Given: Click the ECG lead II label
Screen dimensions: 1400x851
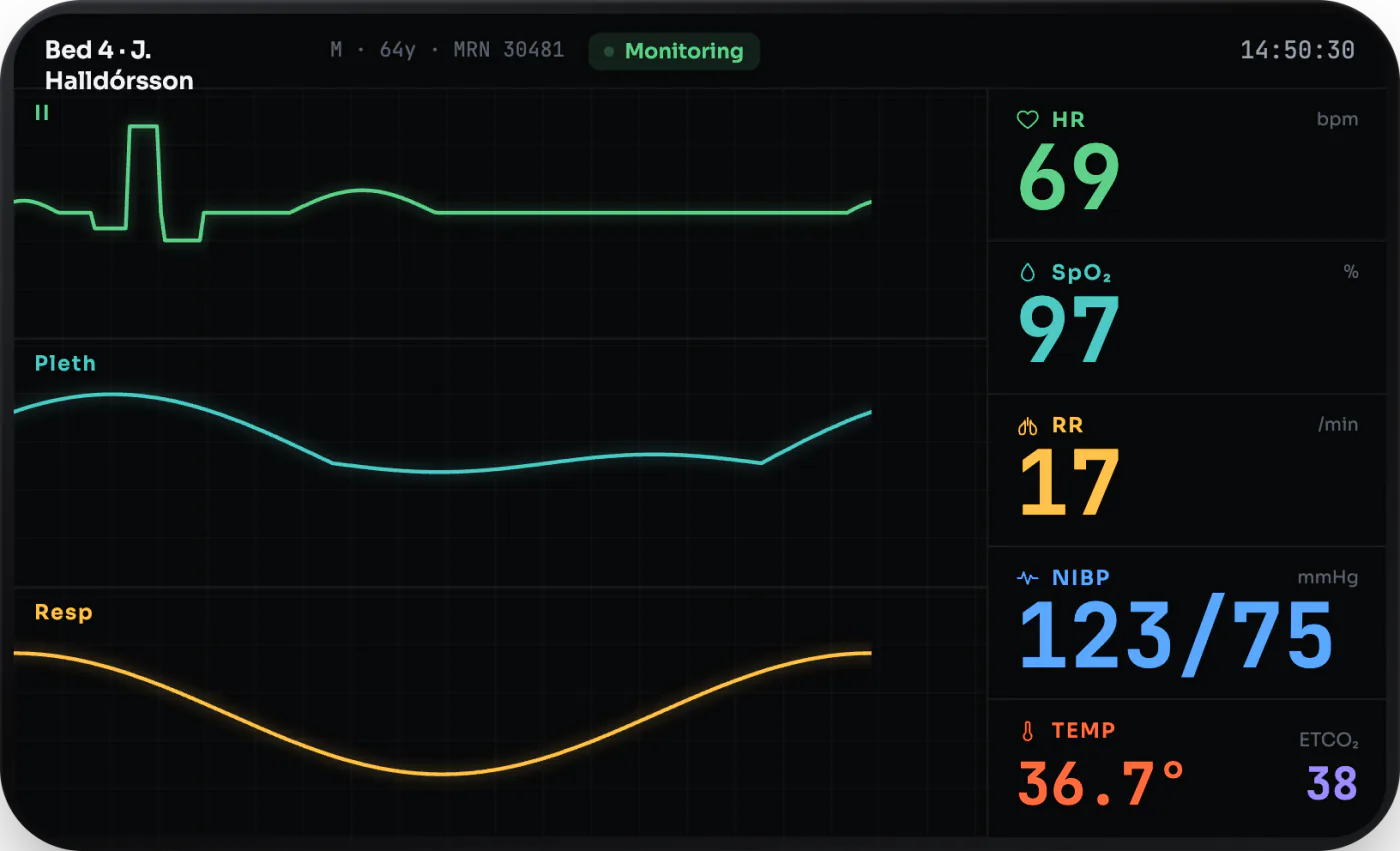Looking at the screenshot, I should [x=41, y=113].
